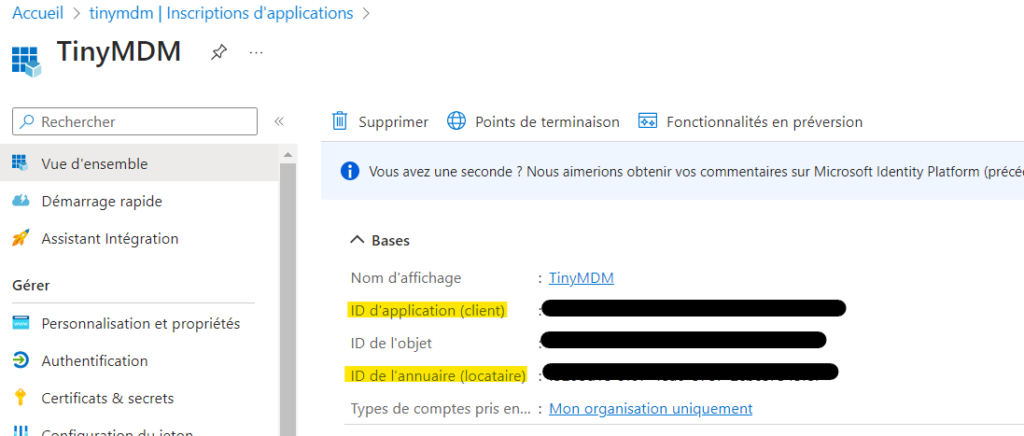Click the trash Supprimer icon
Viewport: 1024px width, 436px height.
click(x=340, y=121)
